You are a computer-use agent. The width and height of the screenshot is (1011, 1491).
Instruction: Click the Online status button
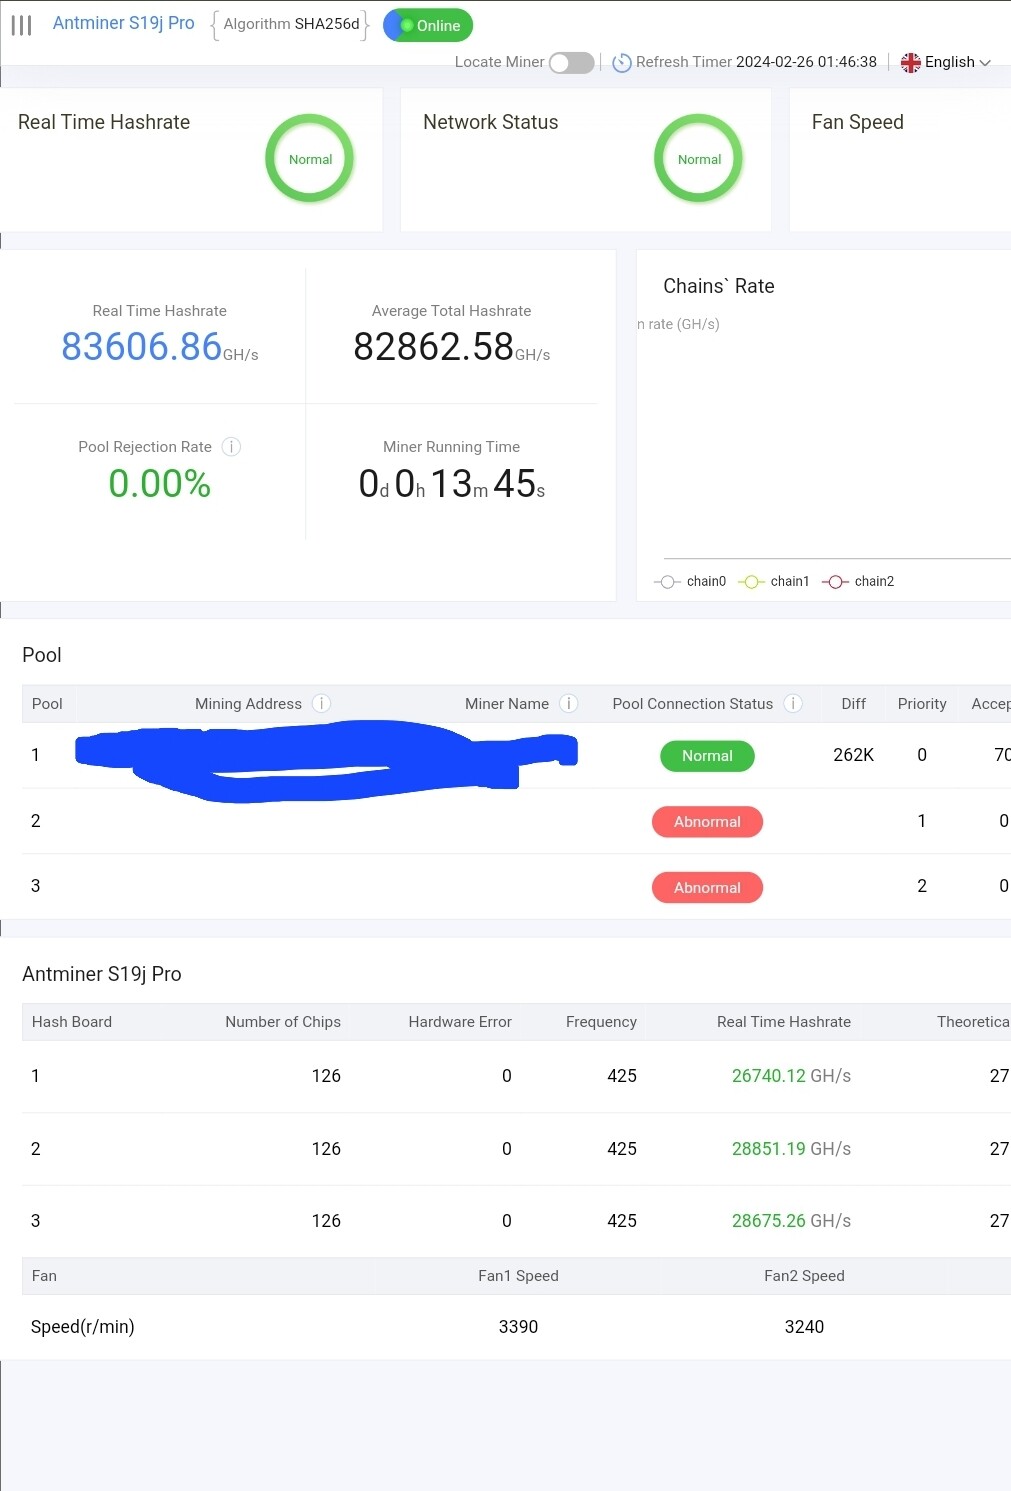[428, 25]
